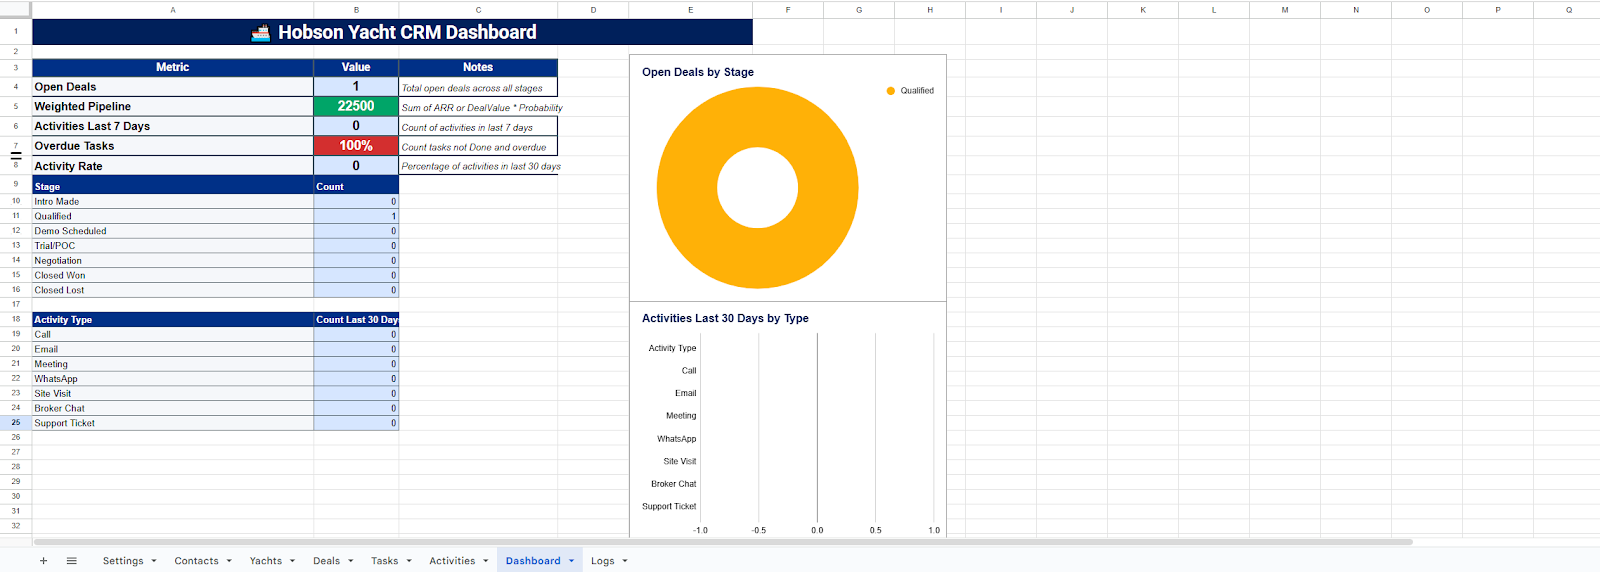
Task: Select the Activities Last 7 Days cell
Action: coord(173,127)
